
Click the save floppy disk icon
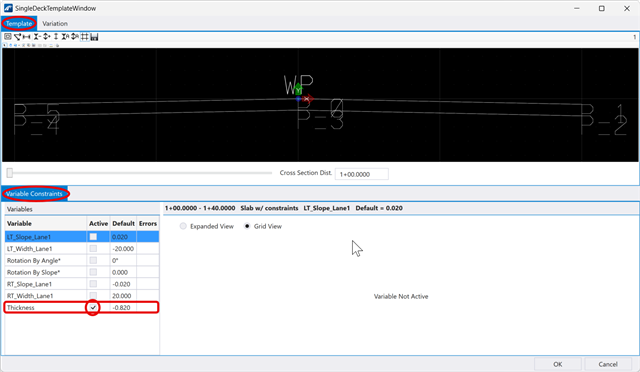pyautogui.click(x=94, y=37)
